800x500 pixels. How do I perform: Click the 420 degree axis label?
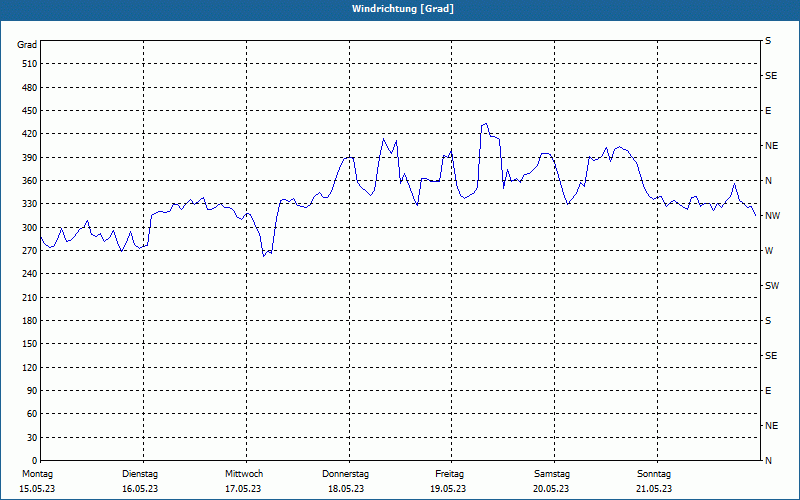[30, 134]
